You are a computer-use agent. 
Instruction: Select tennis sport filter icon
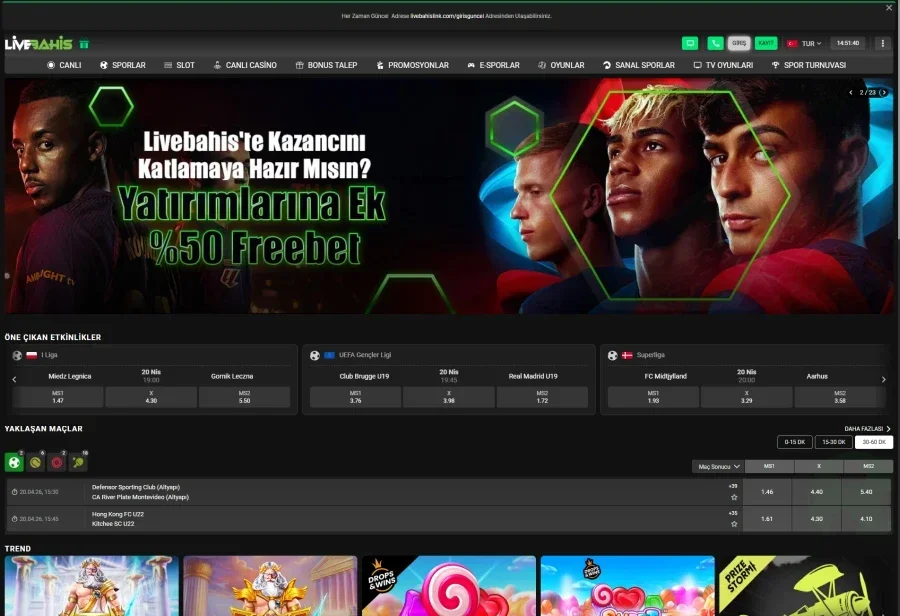pyautogui.click(x=36, y=462)
